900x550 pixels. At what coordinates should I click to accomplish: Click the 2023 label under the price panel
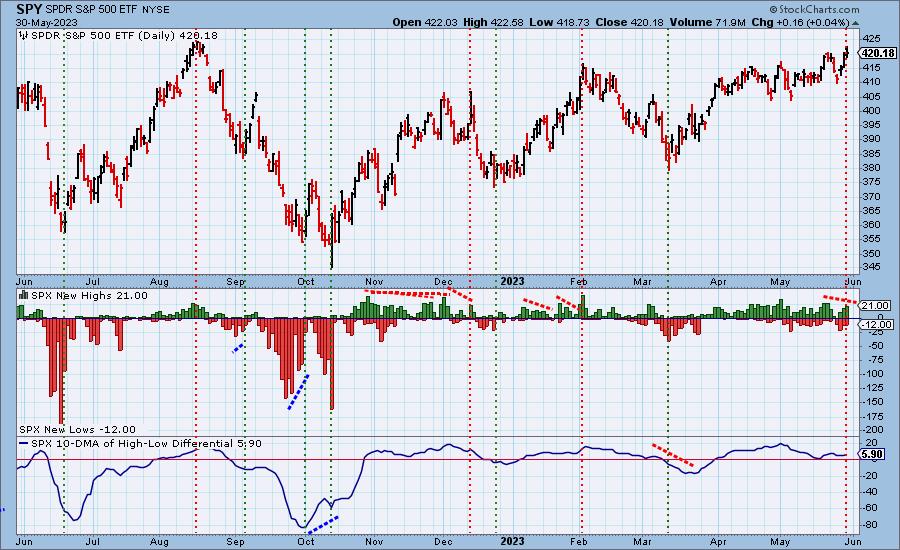(x=513, y=281)
